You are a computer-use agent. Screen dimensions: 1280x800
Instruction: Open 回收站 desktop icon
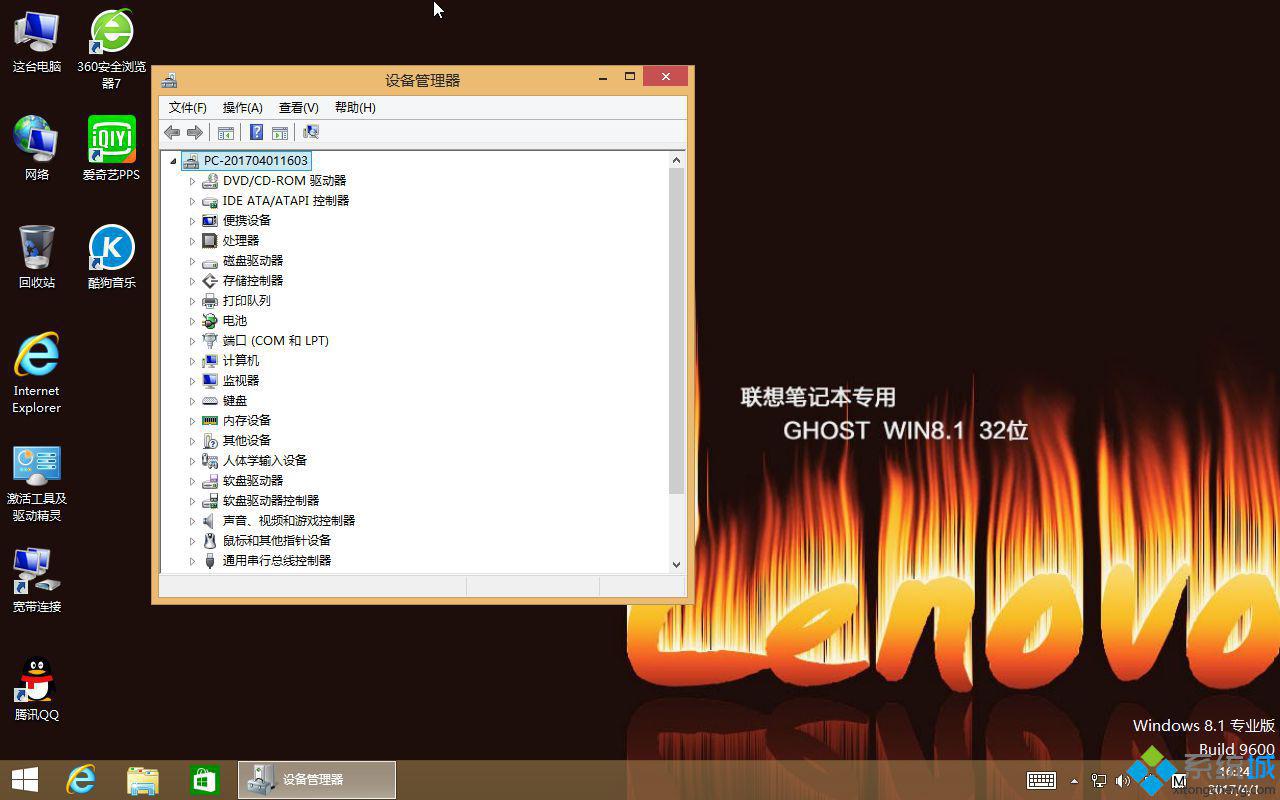(37, 256)
